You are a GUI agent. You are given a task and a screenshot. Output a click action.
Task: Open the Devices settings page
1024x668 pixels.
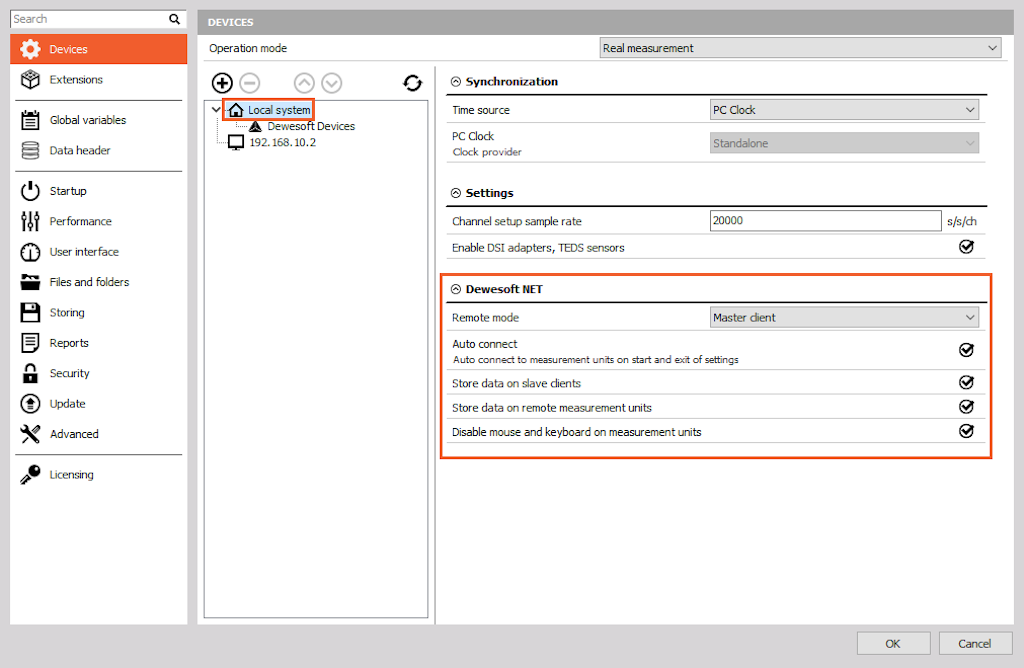click(x=99, y=49)
